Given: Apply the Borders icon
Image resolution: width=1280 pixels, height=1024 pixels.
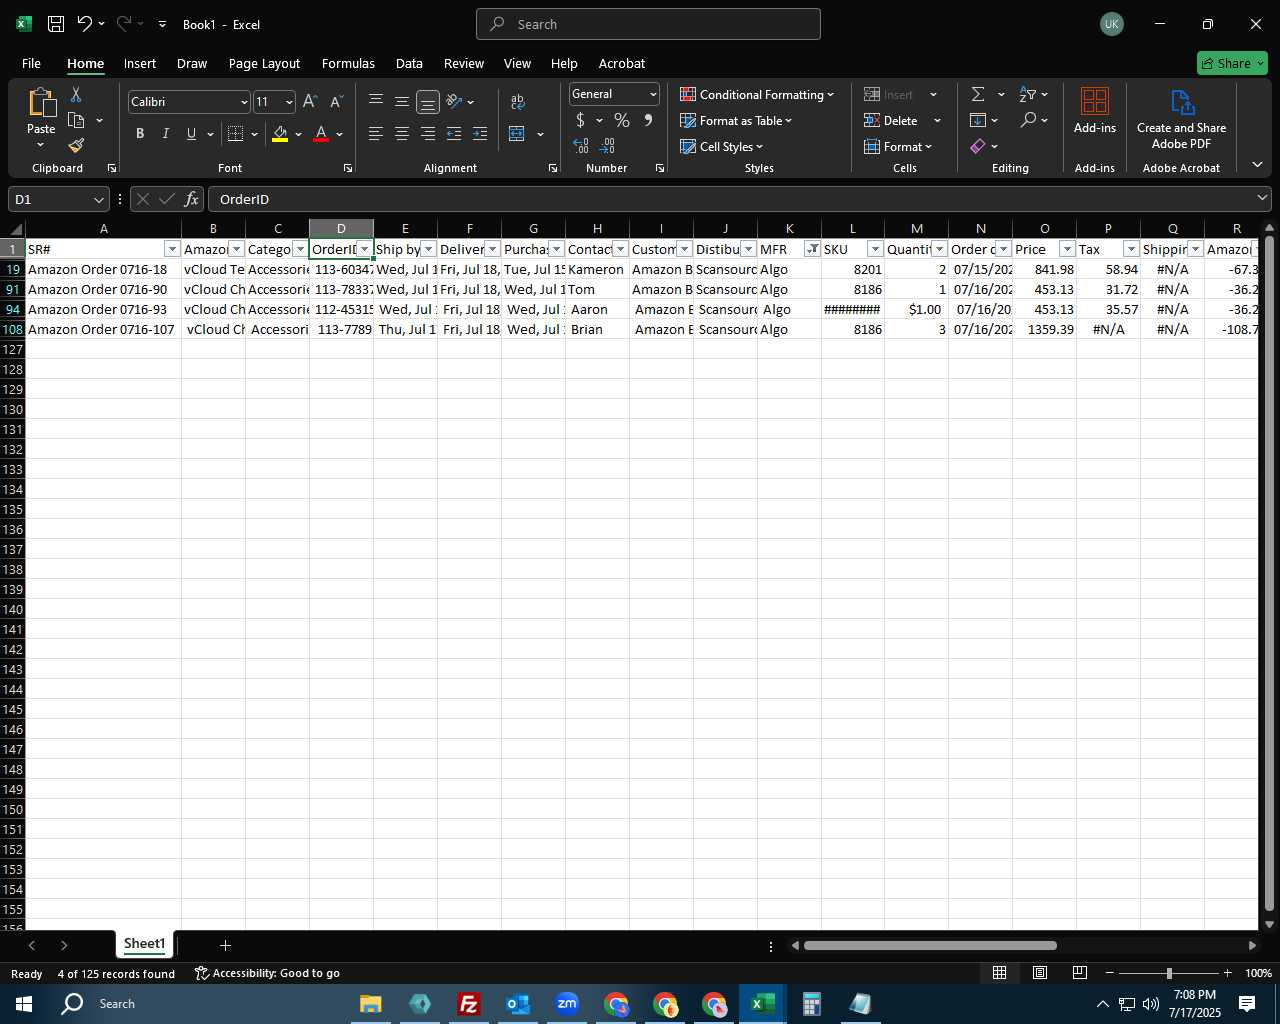Looking at the screenshot, I should [236, 134].
